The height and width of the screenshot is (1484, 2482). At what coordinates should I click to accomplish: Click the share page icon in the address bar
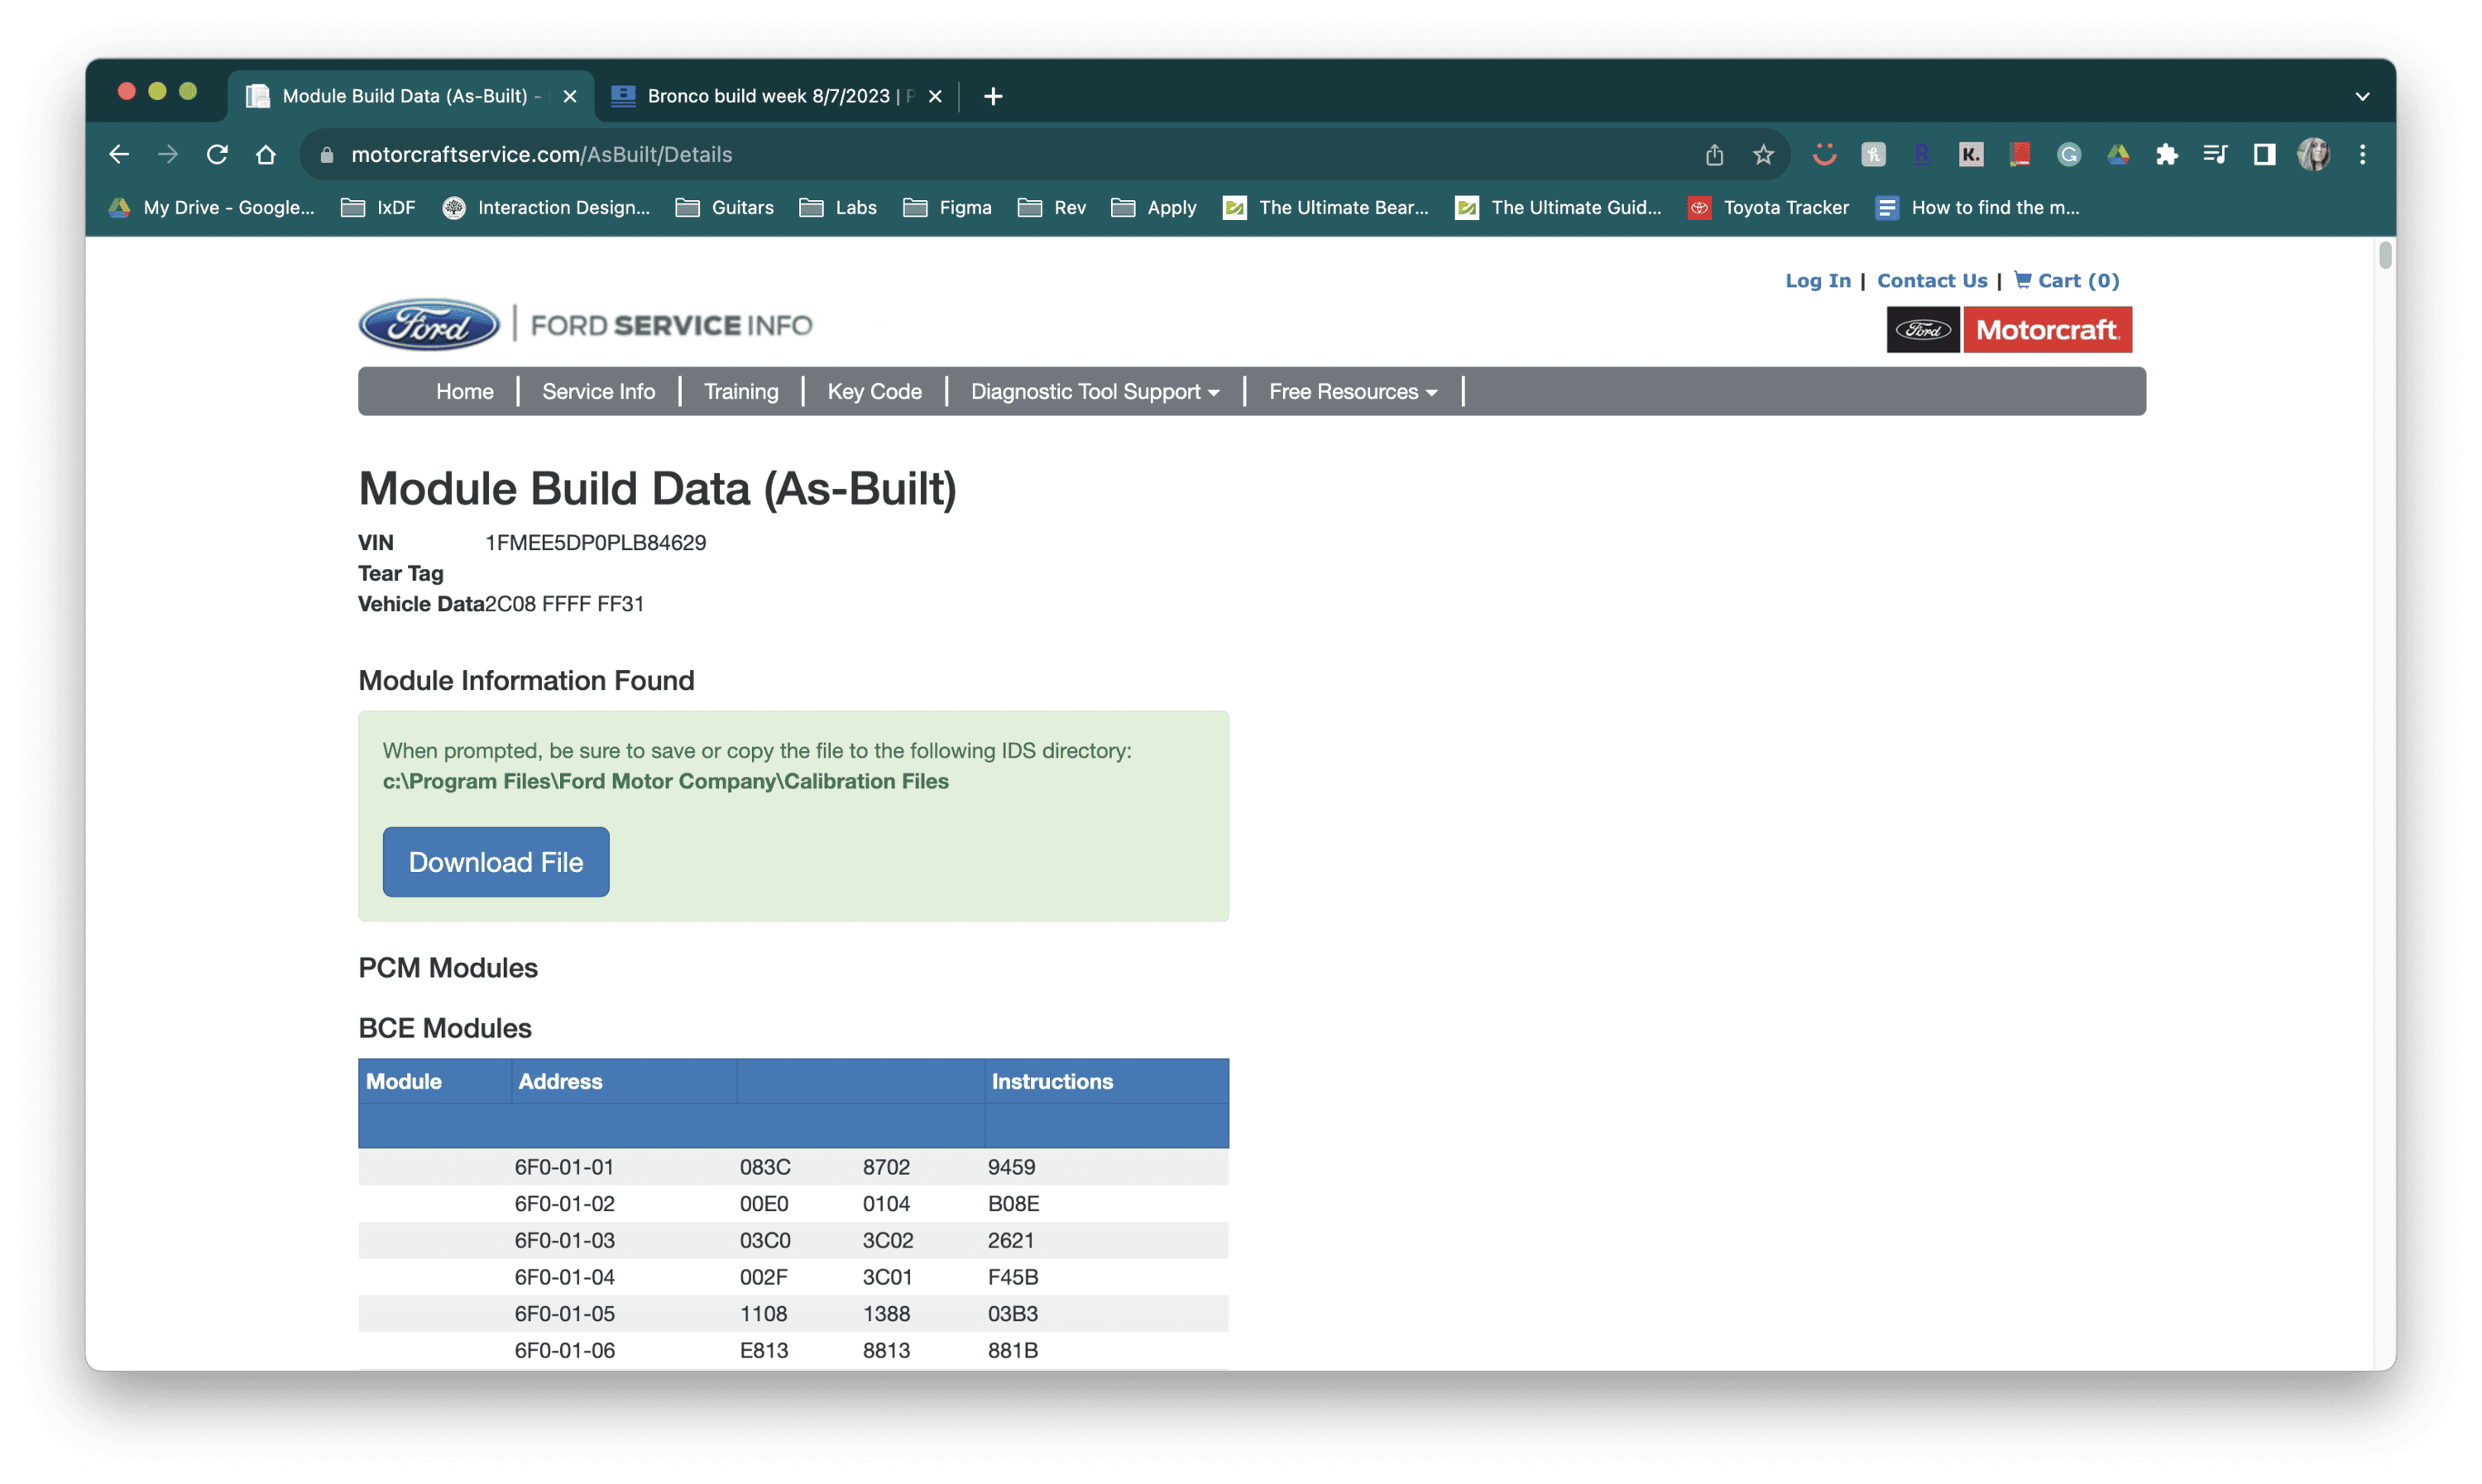coord(1714,154)
